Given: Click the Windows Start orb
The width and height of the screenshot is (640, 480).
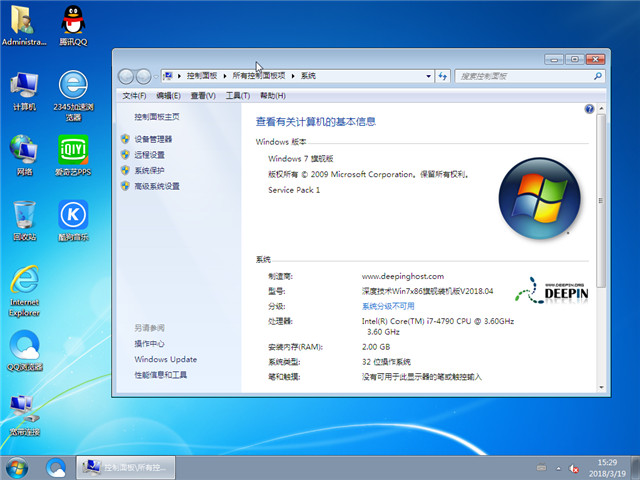Looking at the screenshot, I should 17,468.
